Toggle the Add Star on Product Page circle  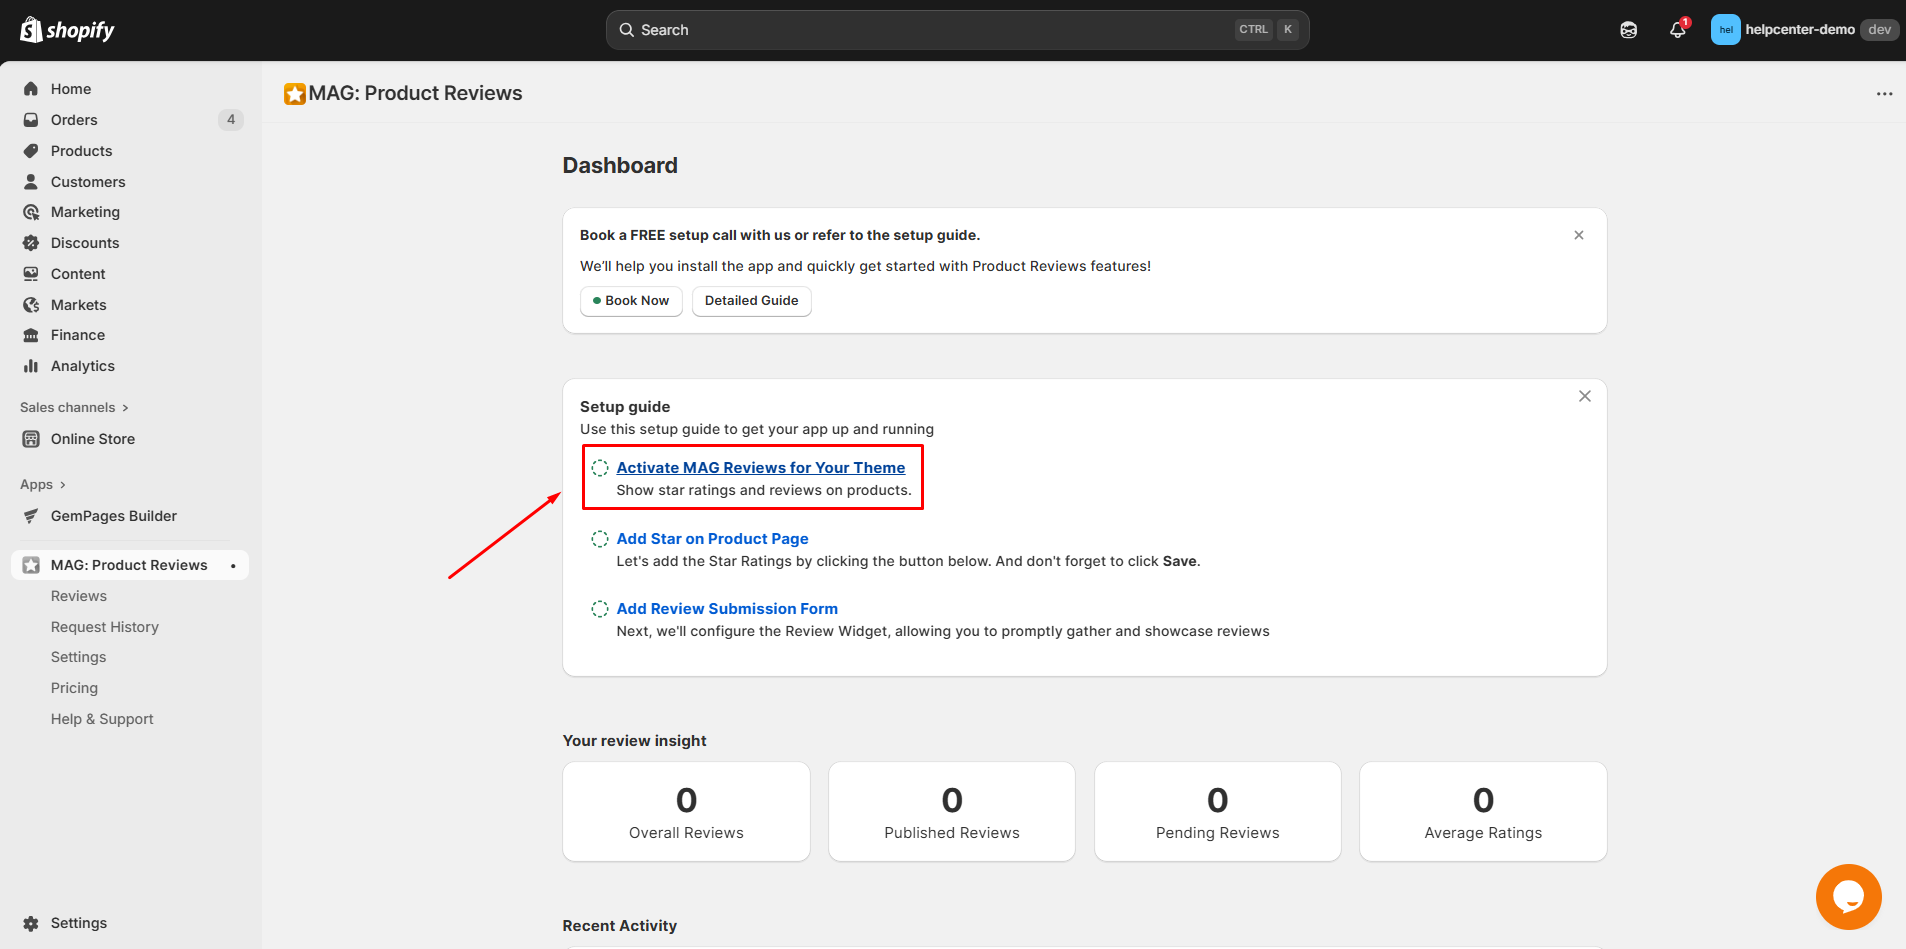point(600,539)
